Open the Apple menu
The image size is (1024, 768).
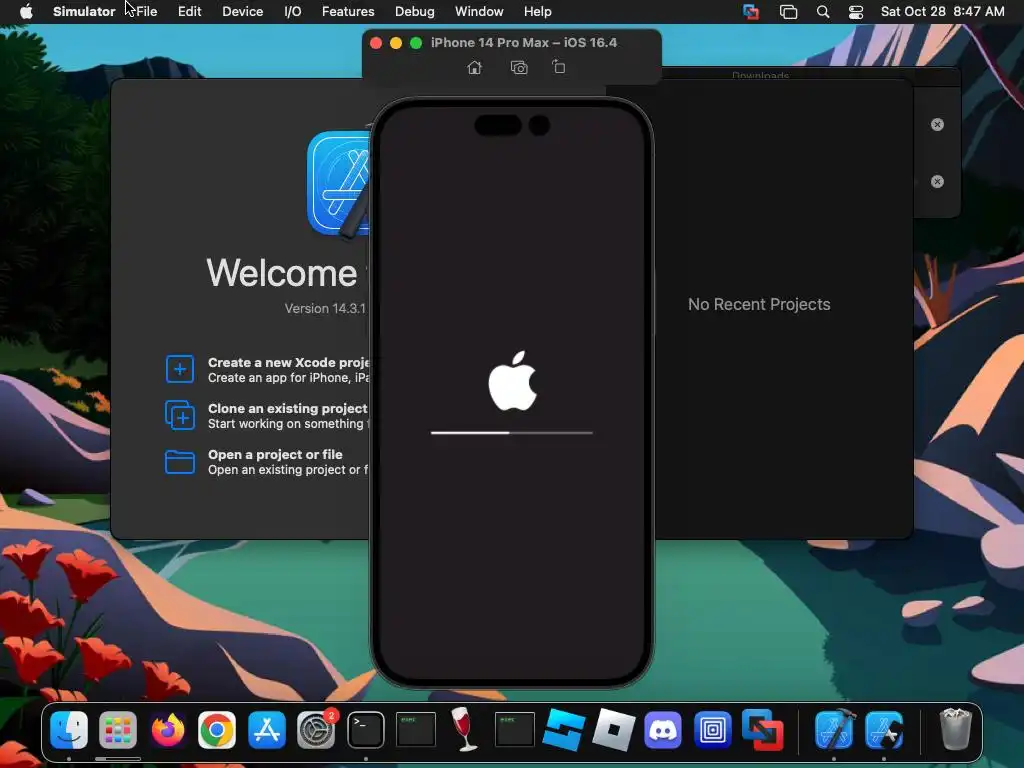(x=26, y=12)
